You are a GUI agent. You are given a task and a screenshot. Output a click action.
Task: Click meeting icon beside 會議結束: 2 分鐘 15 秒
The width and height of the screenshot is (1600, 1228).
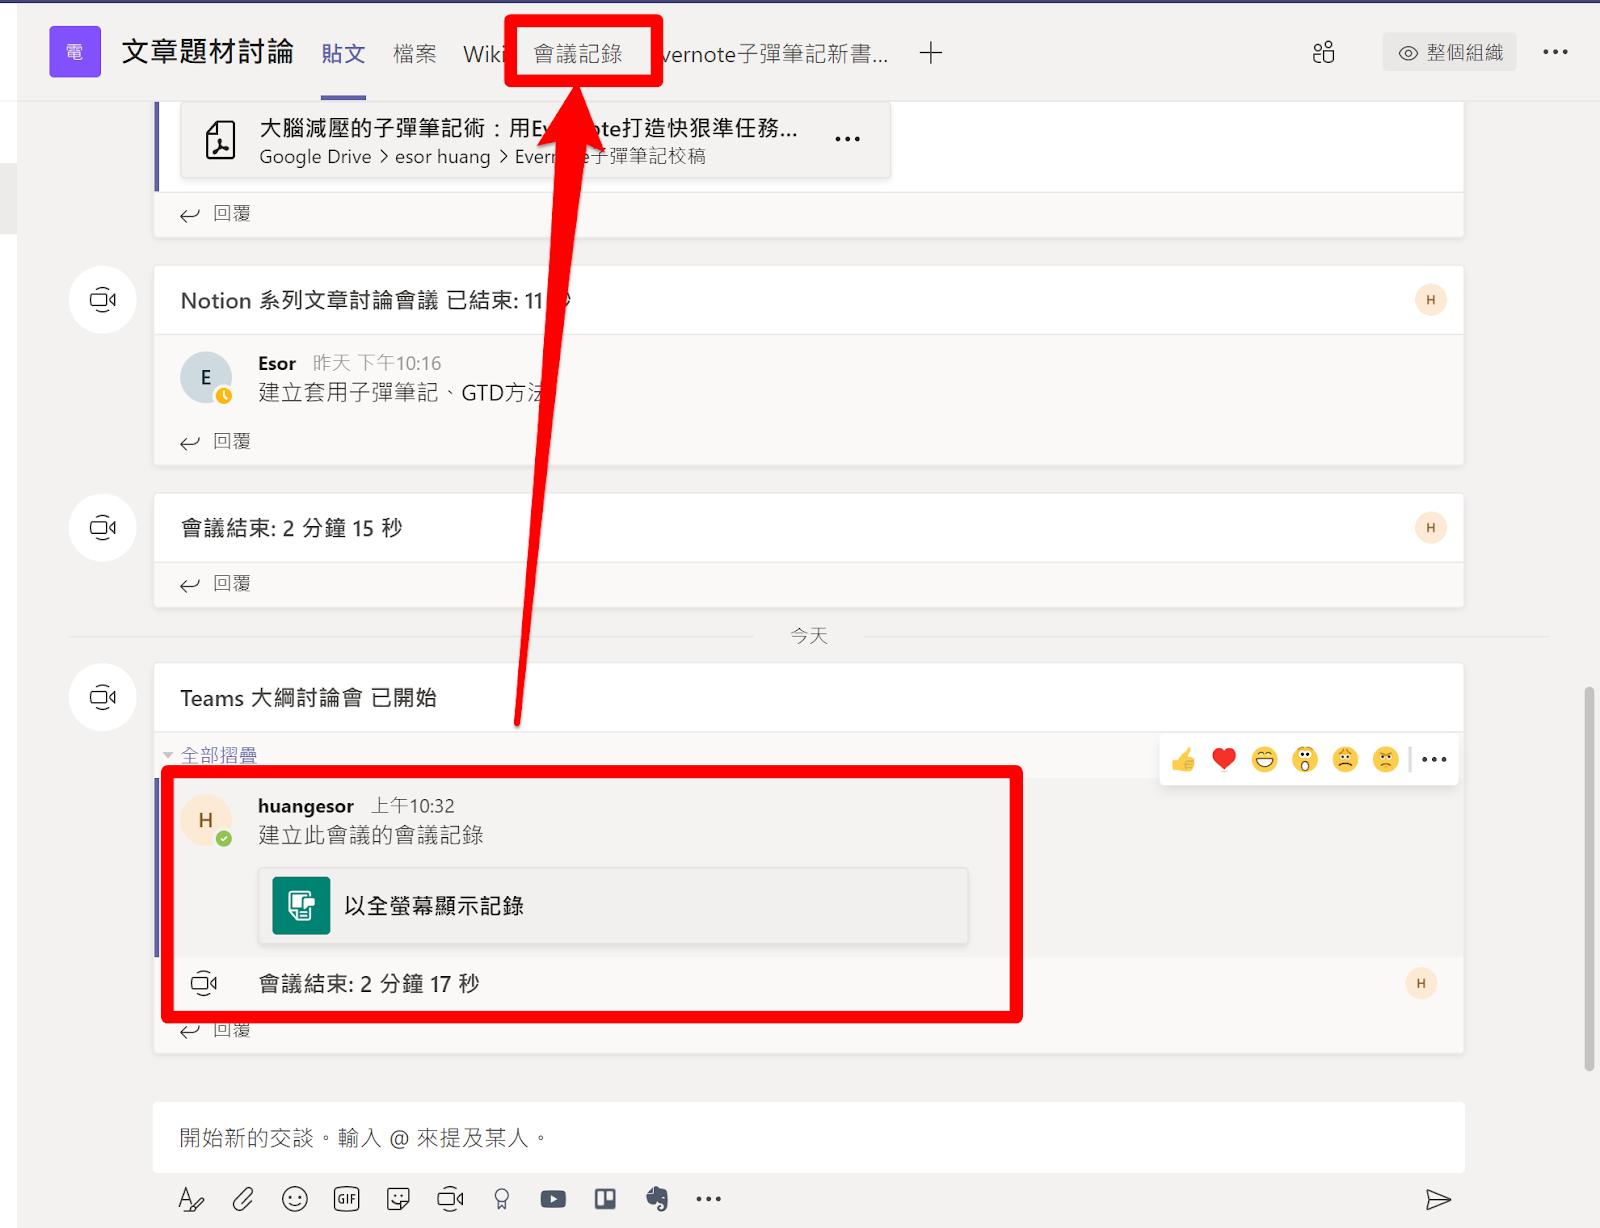pos(103,528)
